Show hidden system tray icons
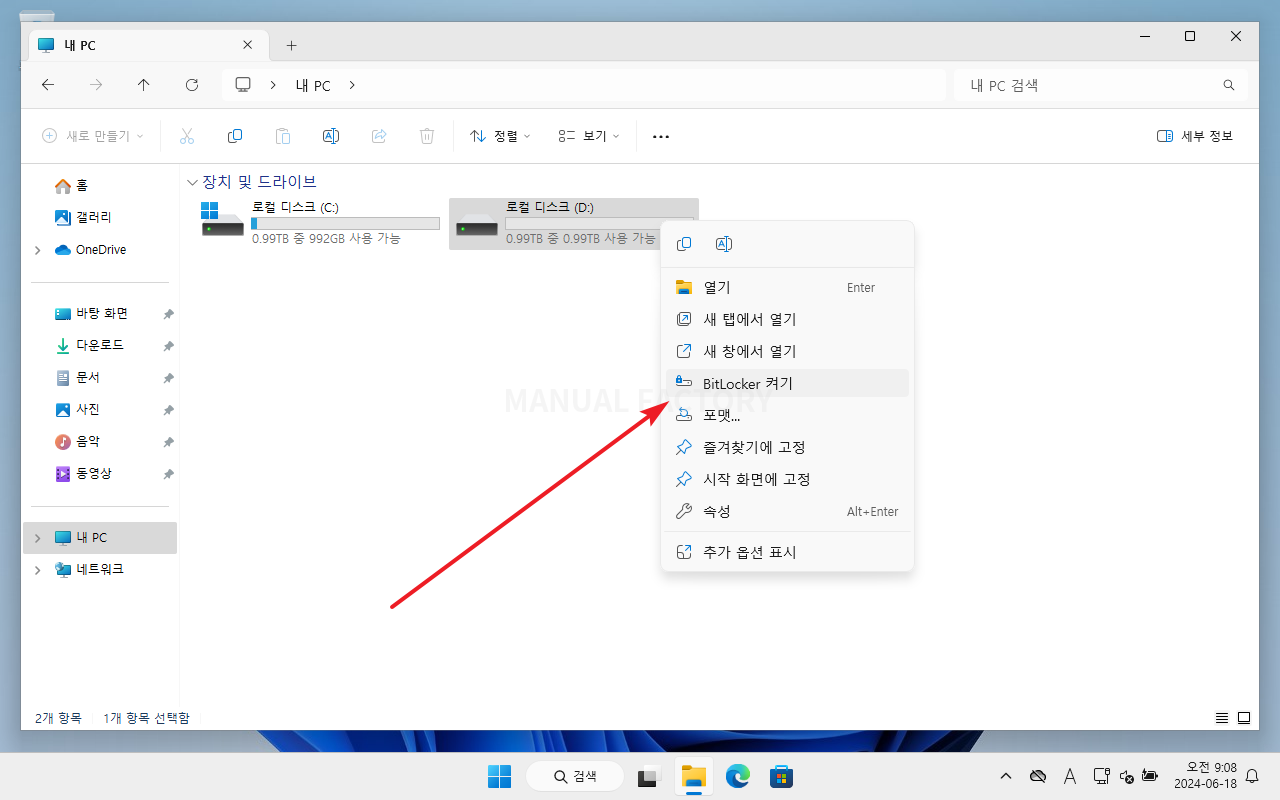1280x800 pixels. coord(1006,776)
